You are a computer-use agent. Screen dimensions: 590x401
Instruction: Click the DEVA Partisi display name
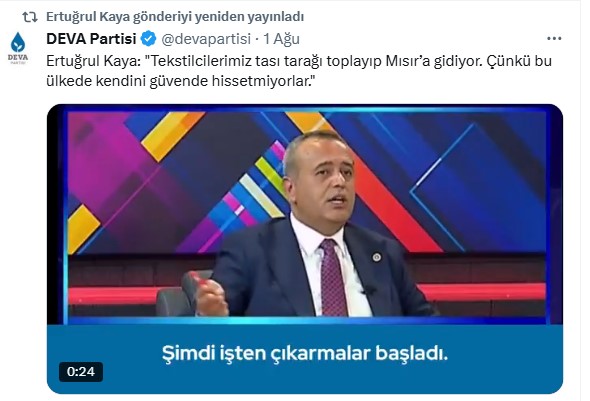91,39
